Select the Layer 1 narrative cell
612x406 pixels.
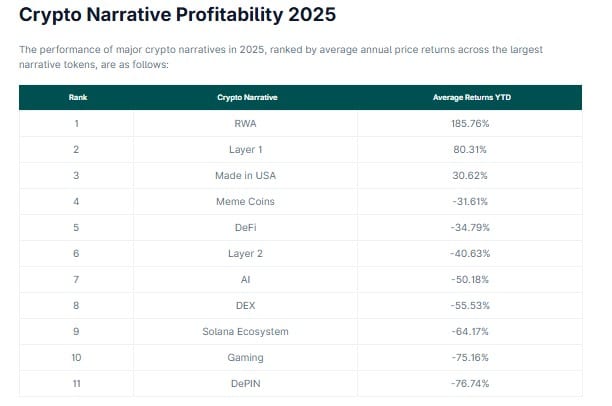tap(245, 150)
